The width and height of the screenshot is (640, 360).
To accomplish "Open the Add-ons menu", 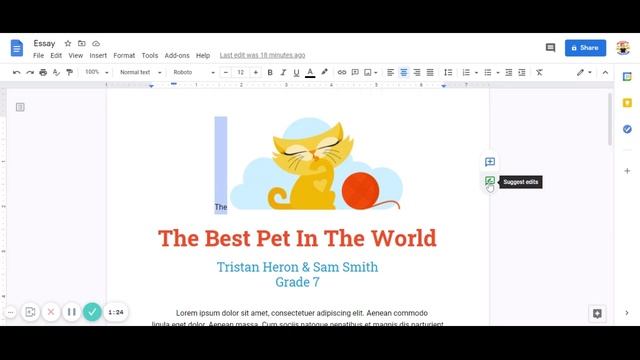I will pos(177,56).
